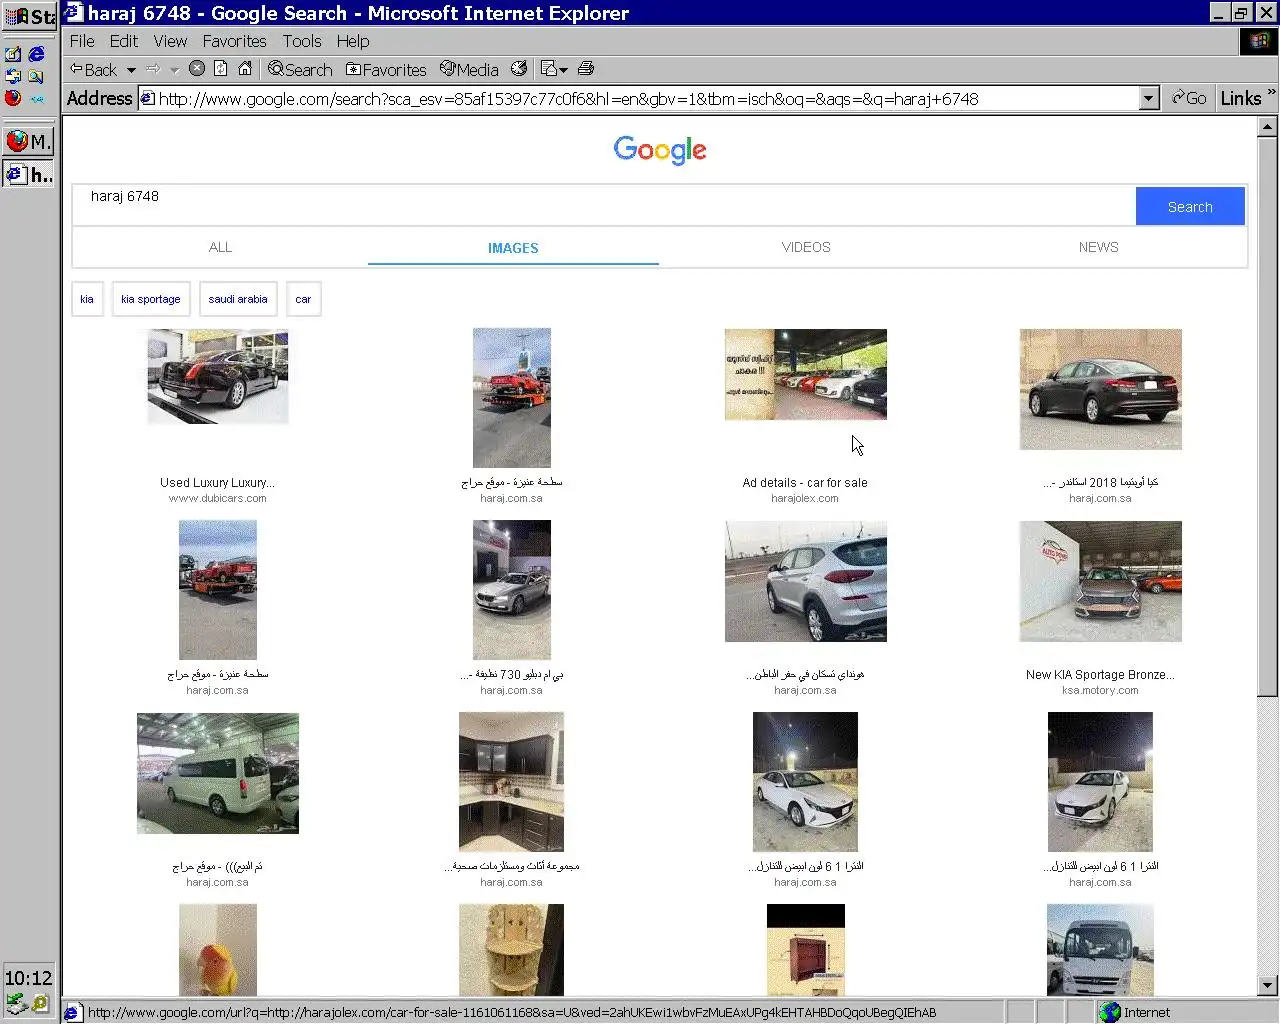1280x1024 pixels.
Task: Click the Start button on the taskbar
Action: coord(30,16)
